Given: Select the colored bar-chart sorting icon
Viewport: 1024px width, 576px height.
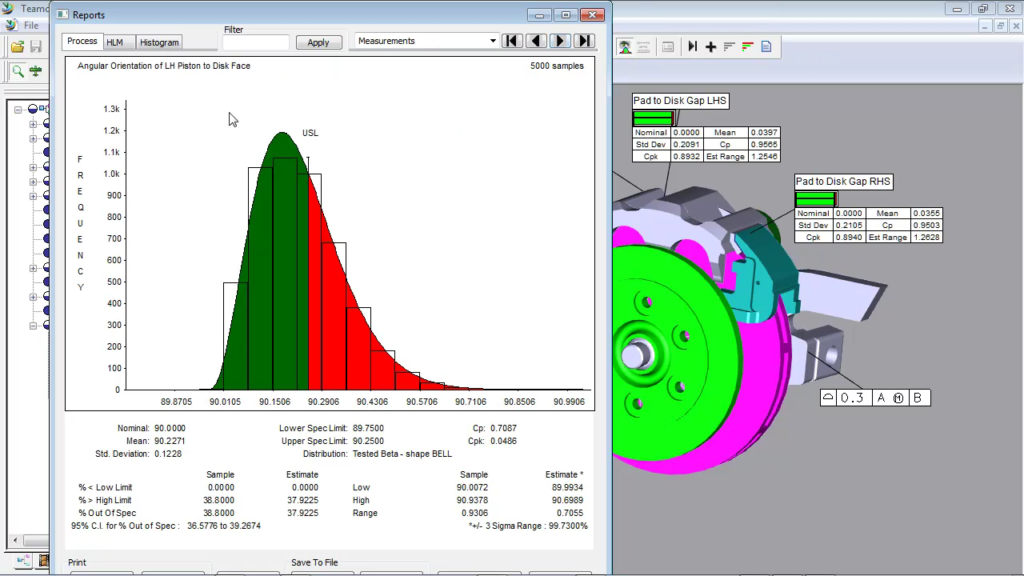Looking at the screenshot, I should click(x=747, y=46).
